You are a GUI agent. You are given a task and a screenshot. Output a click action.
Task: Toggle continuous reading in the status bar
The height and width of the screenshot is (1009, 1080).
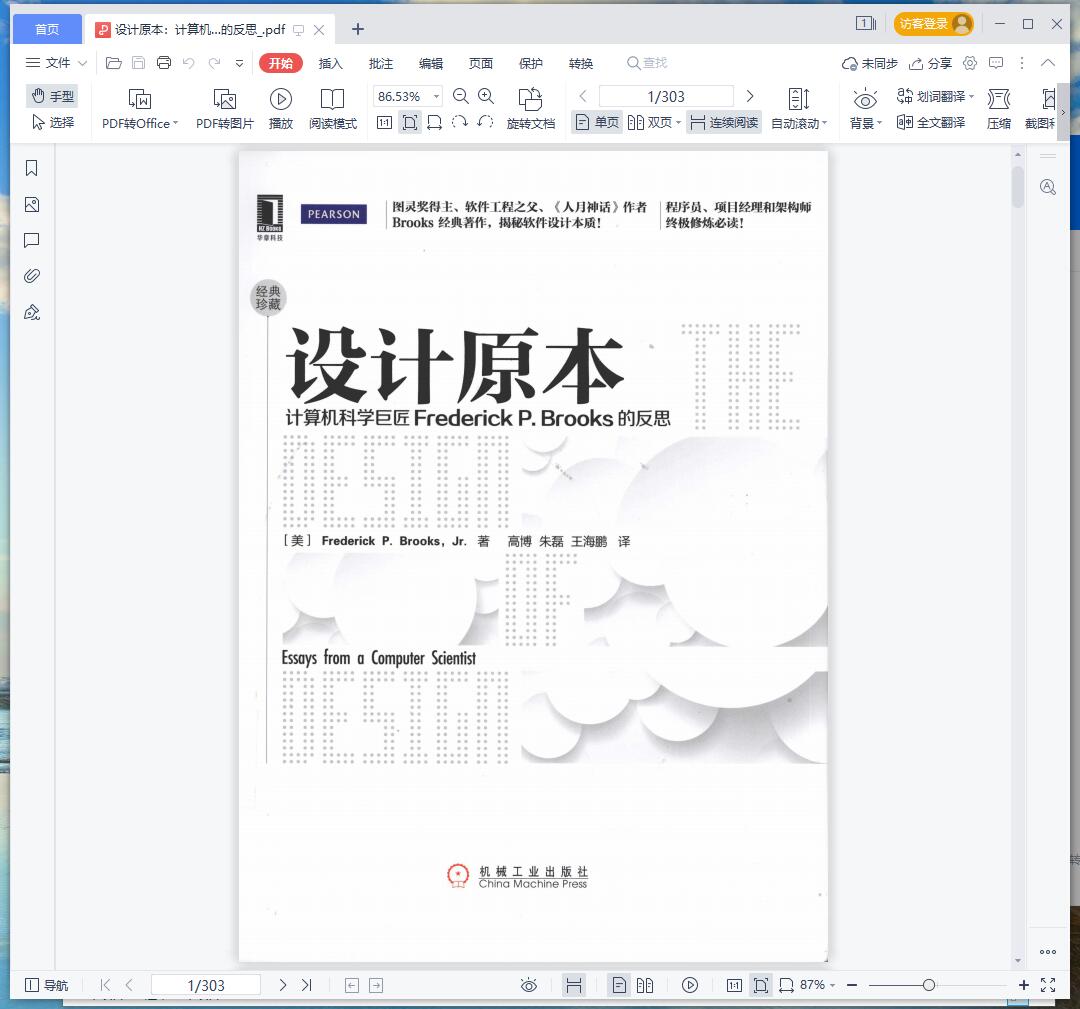(x=574, y=985)
